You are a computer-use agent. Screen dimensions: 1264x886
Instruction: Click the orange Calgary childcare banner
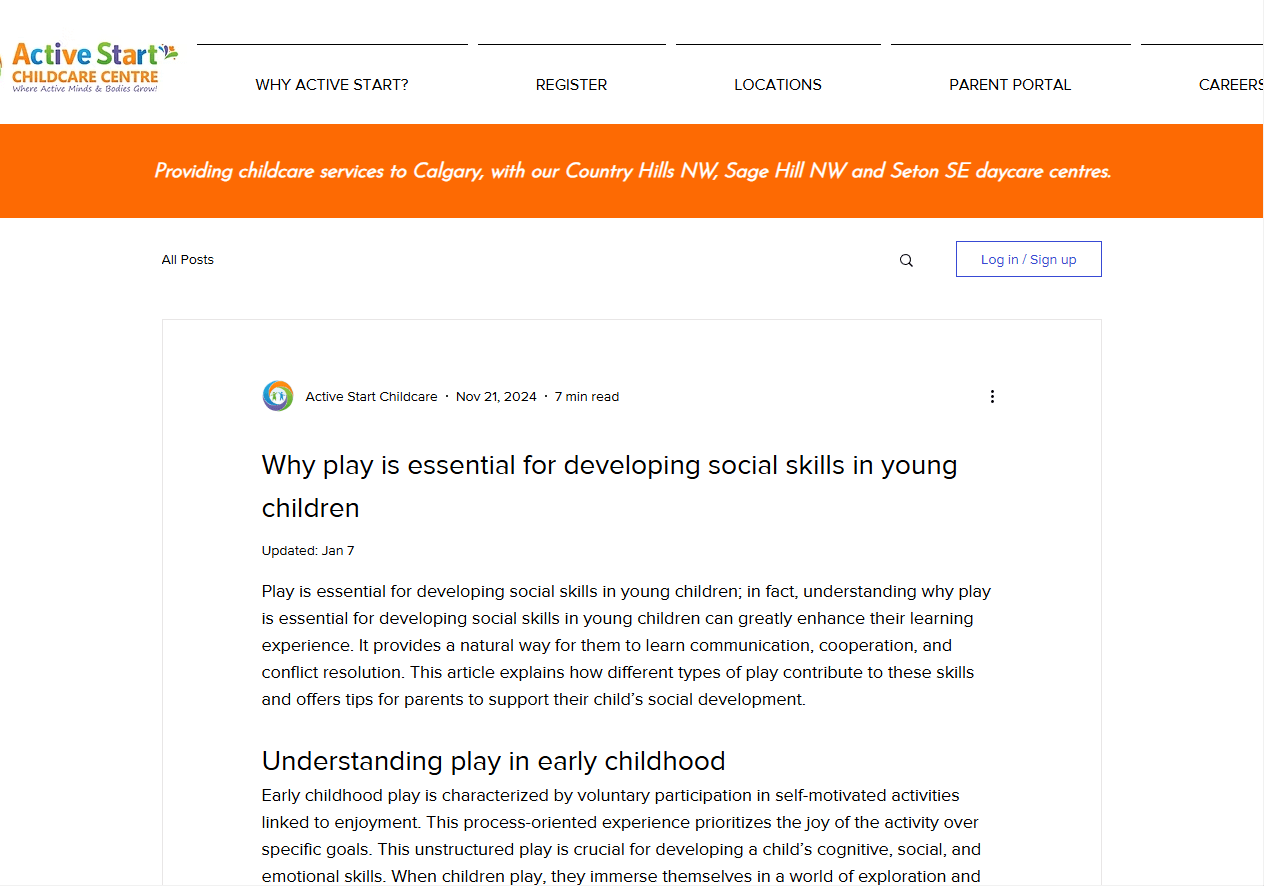pyautogui.click(x=632, y=171)
